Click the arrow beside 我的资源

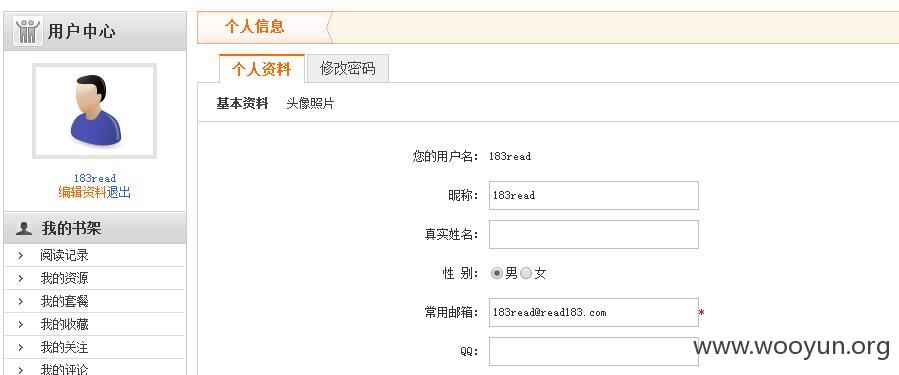coord(21,279)
